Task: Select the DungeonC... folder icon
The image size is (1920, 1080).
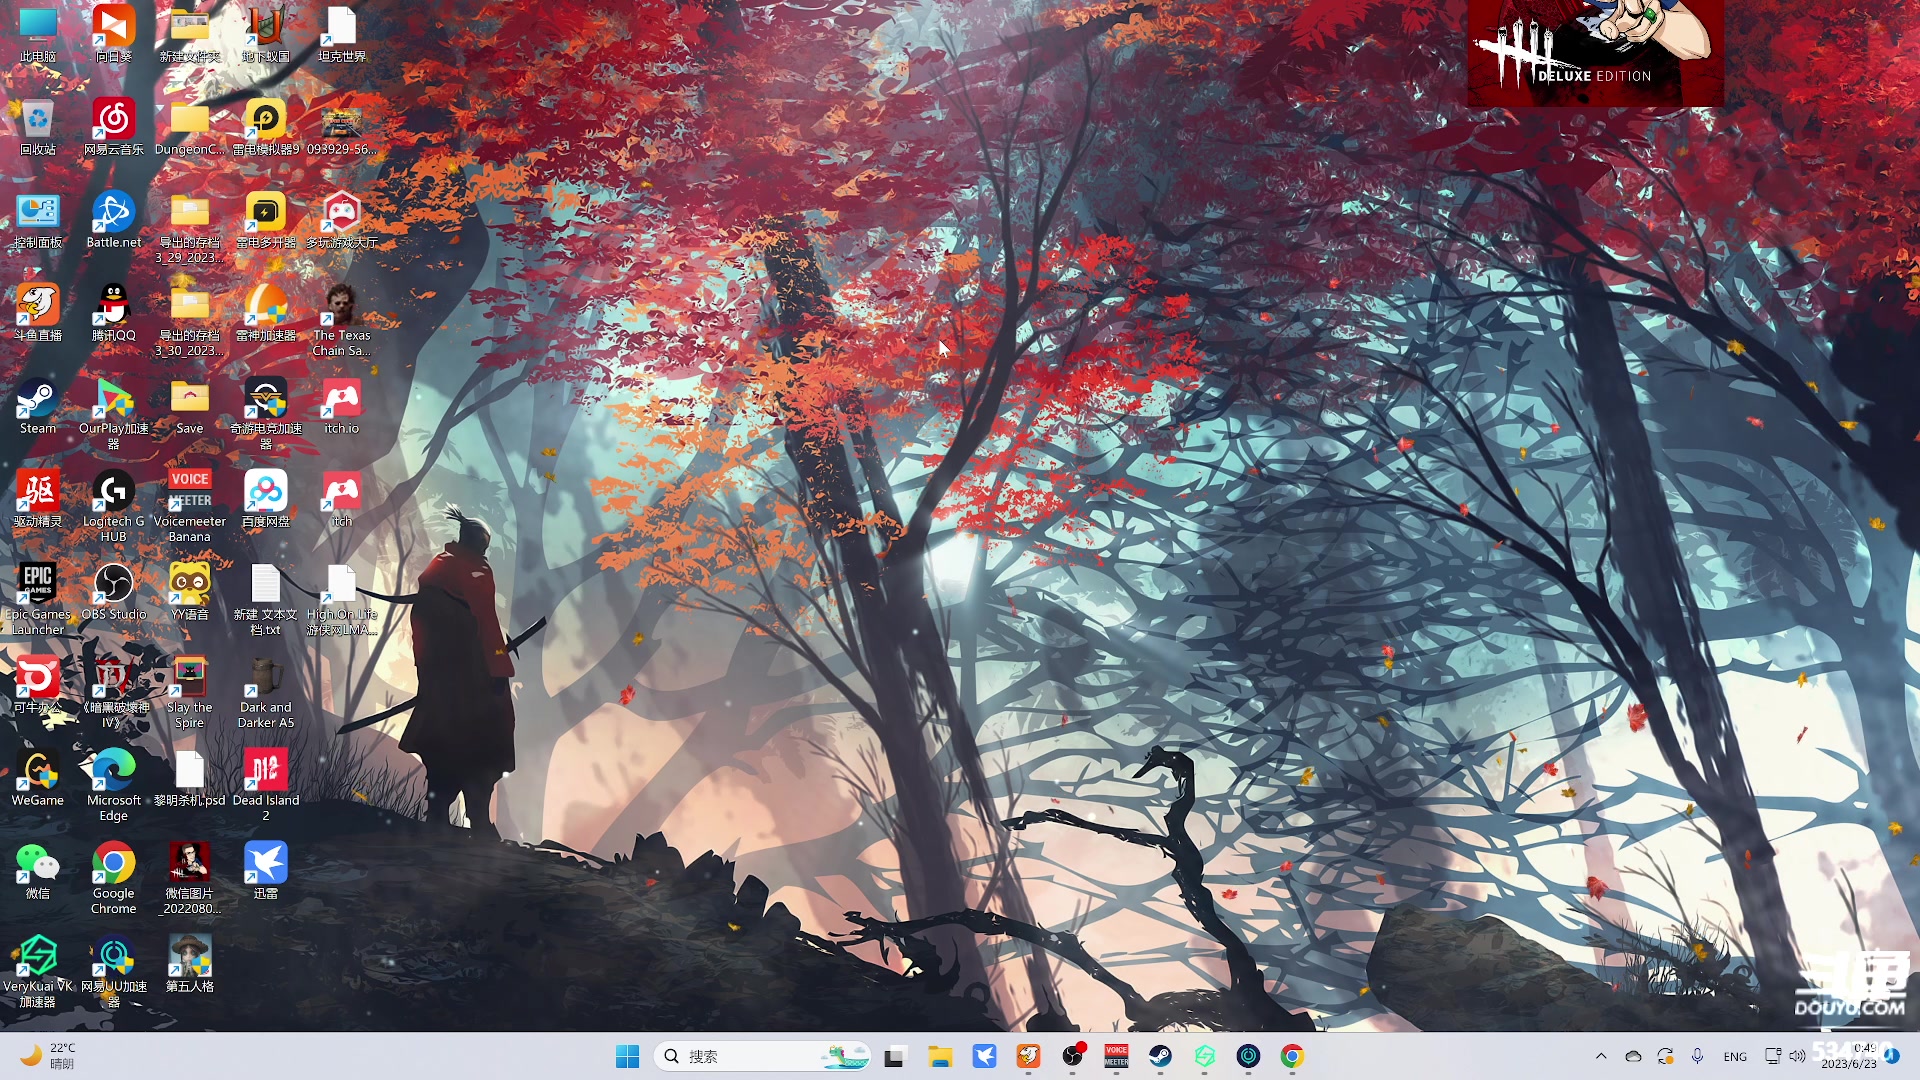Action: pos(190,128)
